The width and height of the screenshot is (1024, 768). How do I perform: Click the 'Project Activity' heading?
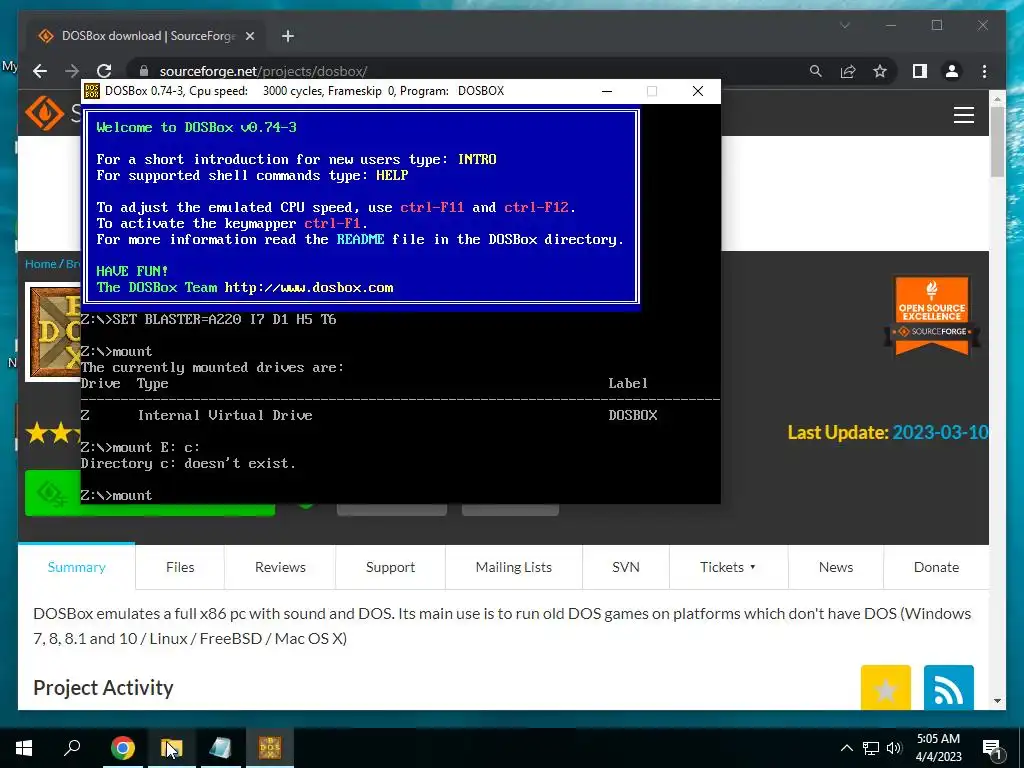tap(103, 688)
